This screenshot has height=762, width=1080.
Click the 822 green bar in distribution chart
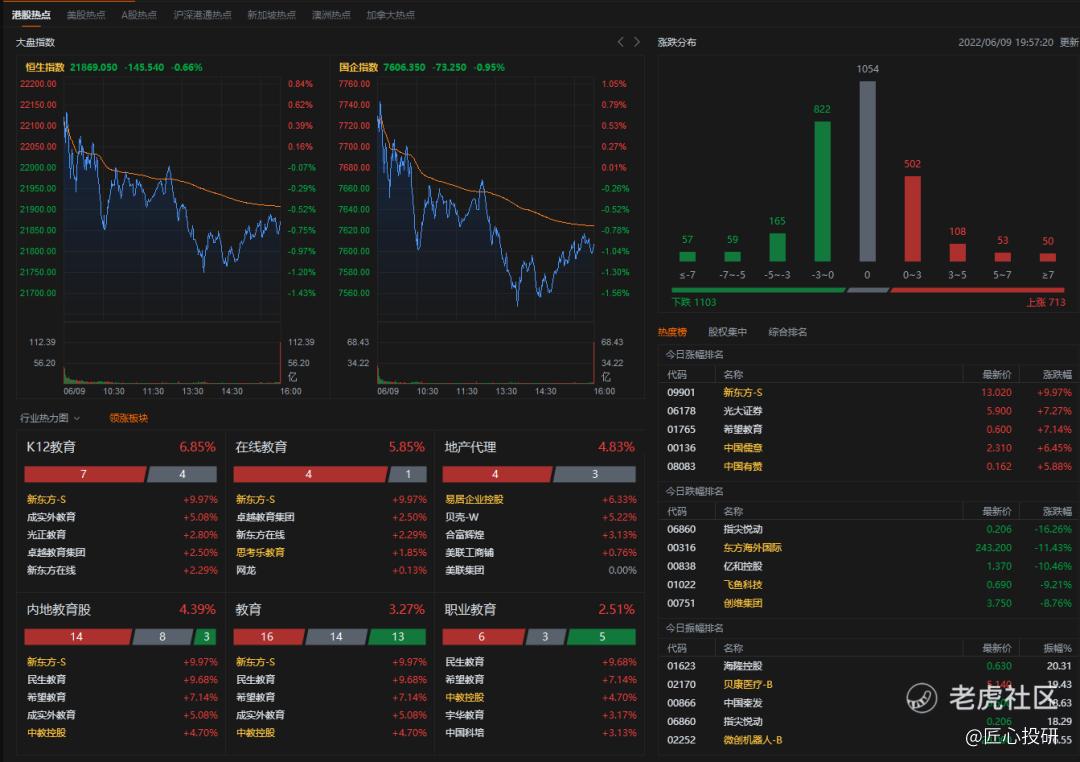822,192
